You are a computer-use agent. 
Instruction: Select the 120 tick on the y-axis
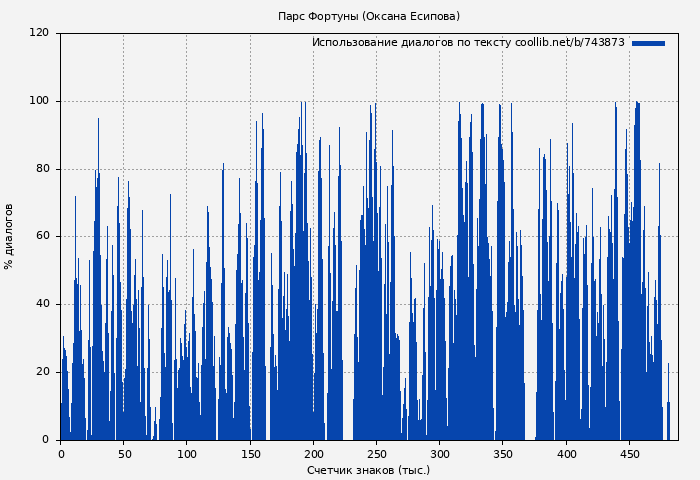[x=39, y=33]
